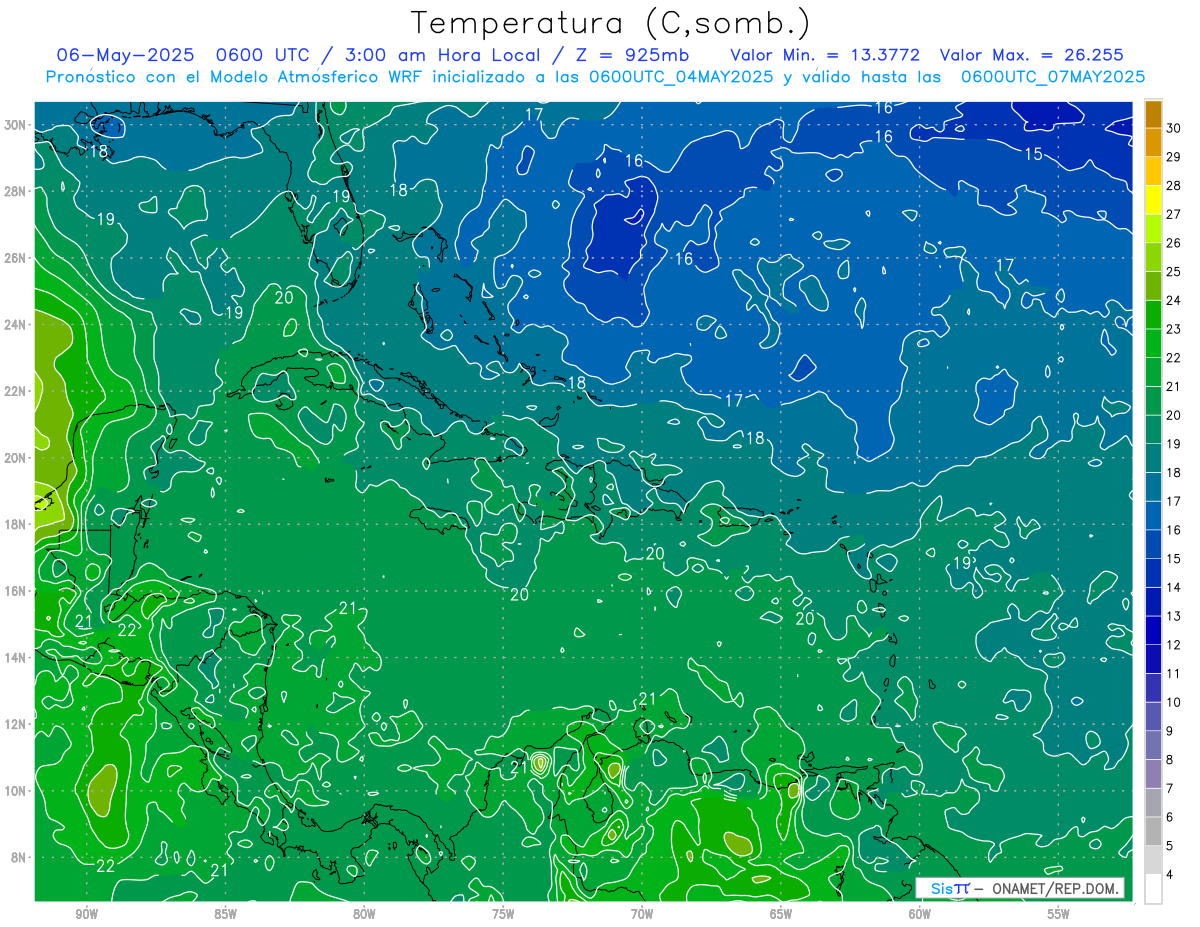
Task: Click the colorbar scale label '24'
Action: (1174, 300)
